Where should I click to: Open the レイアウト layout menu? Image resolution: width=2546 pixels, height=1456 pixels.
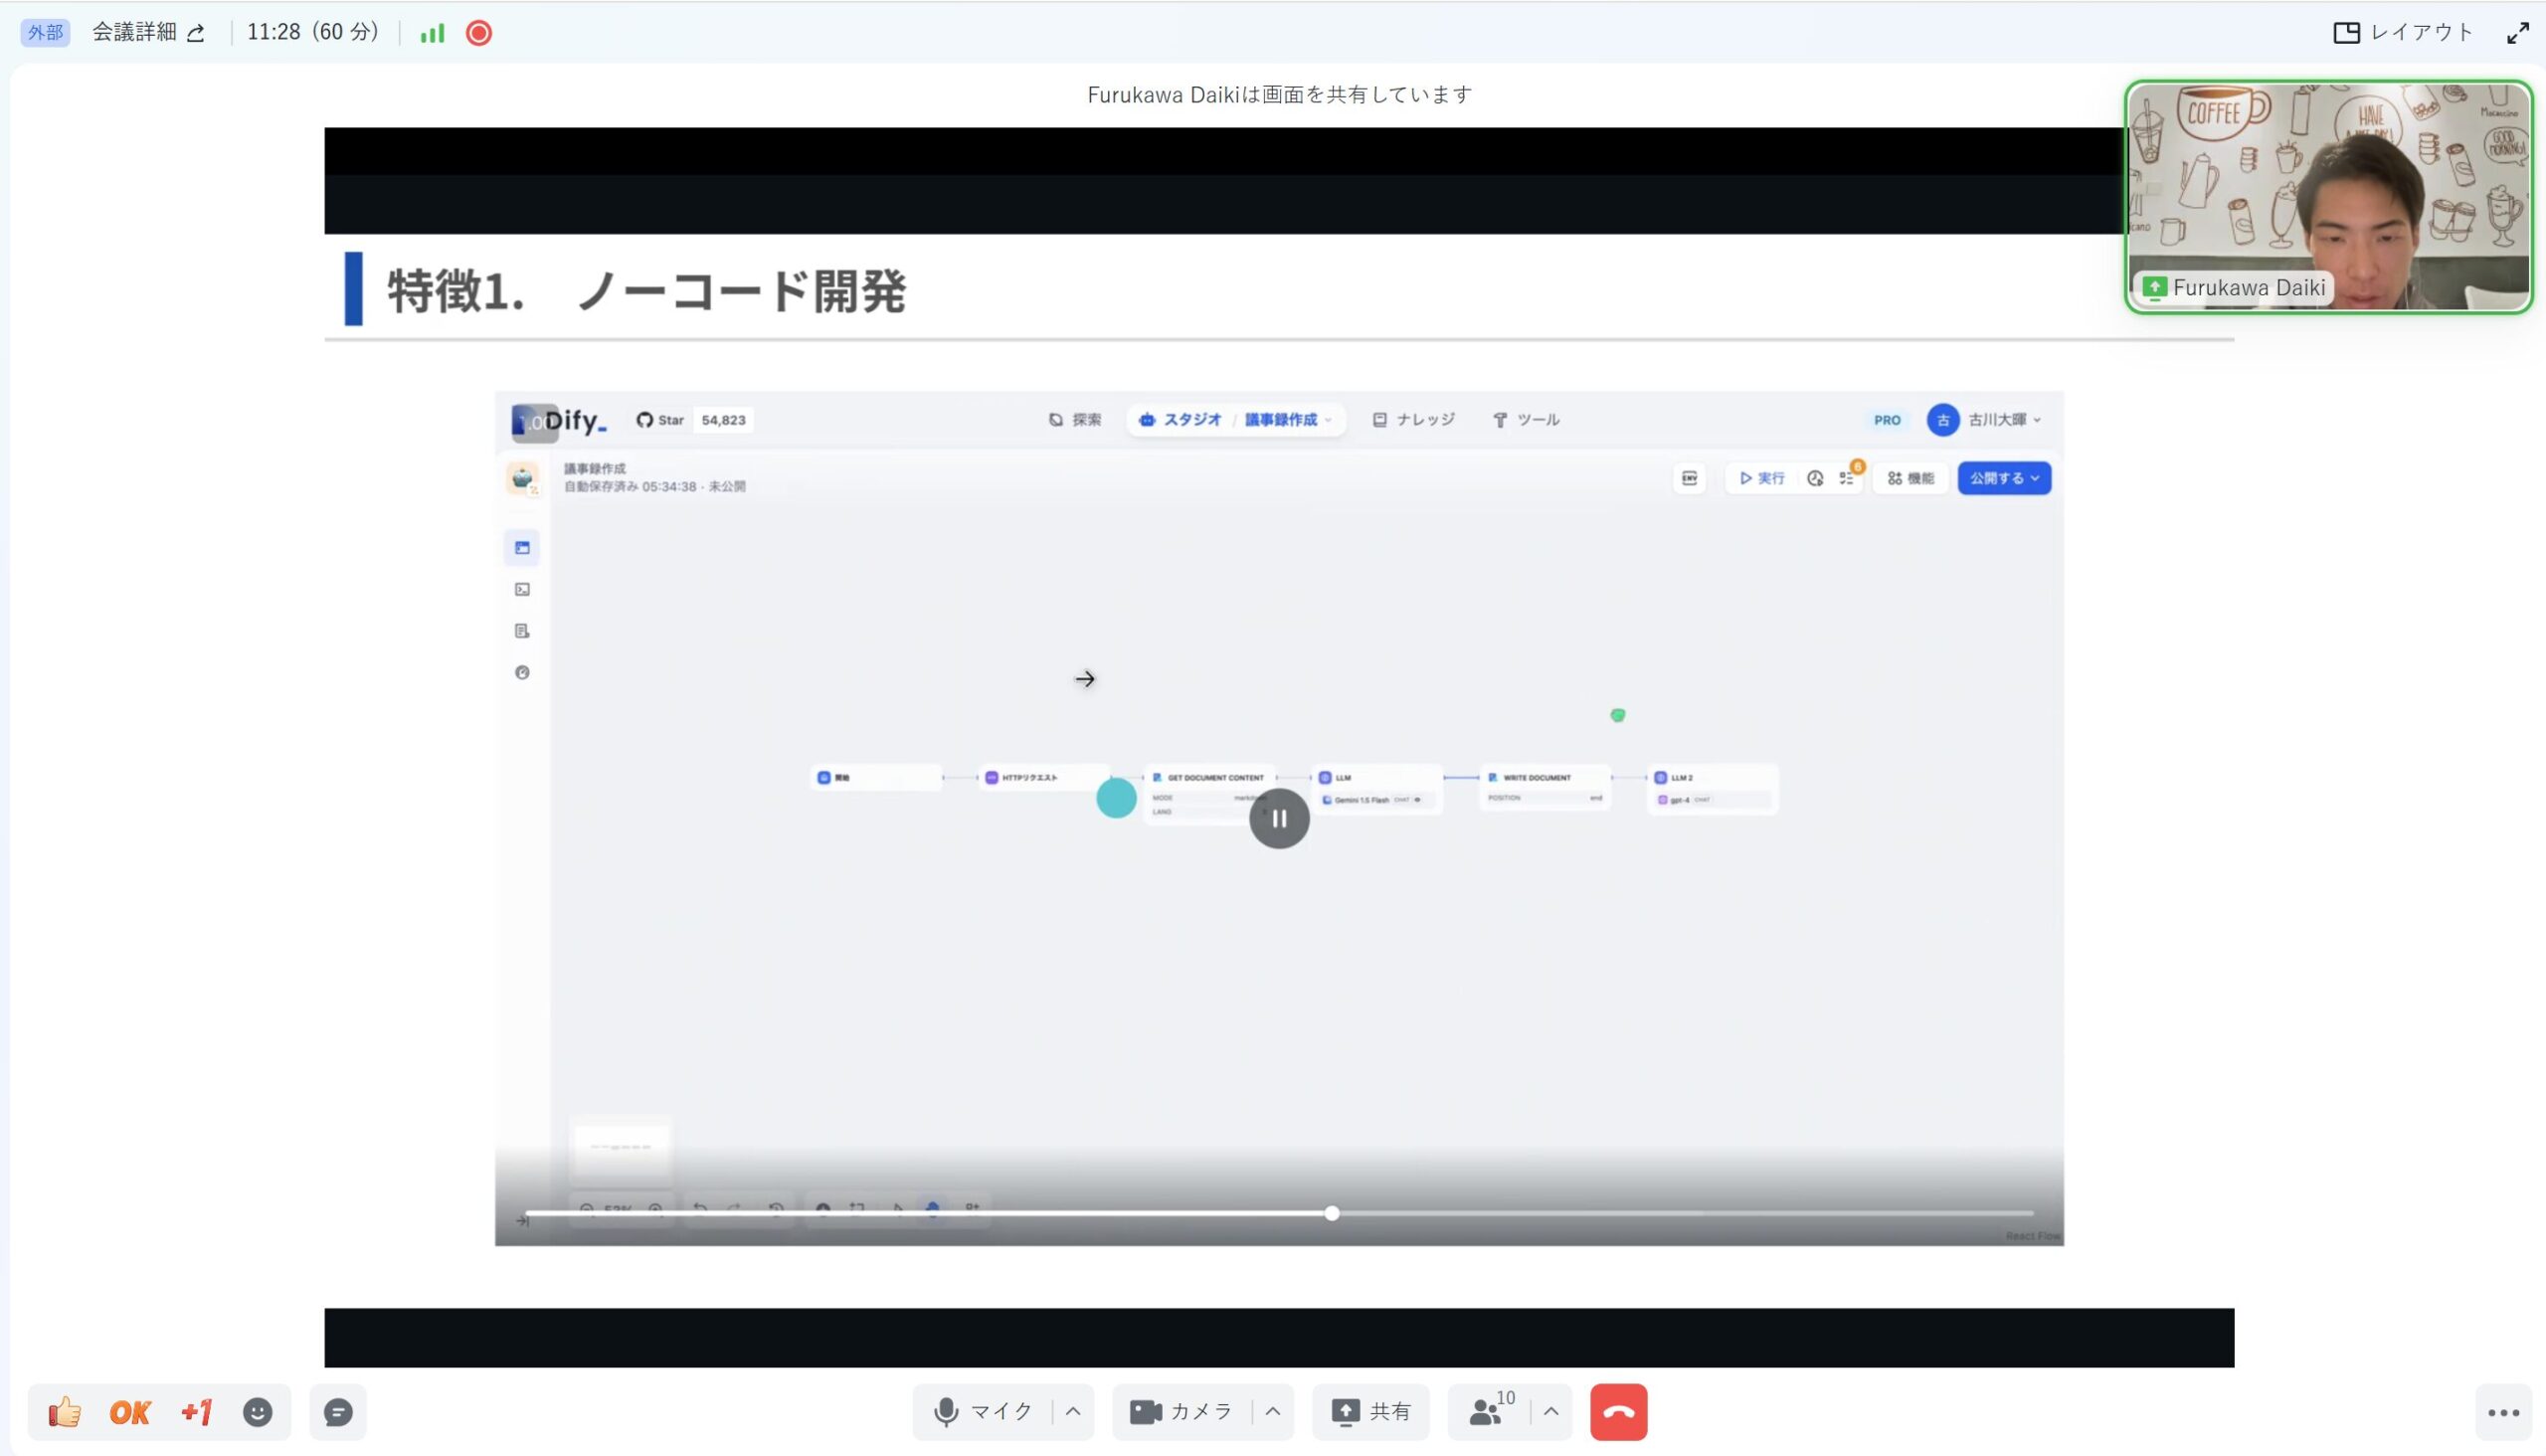tap(2402, 32)
